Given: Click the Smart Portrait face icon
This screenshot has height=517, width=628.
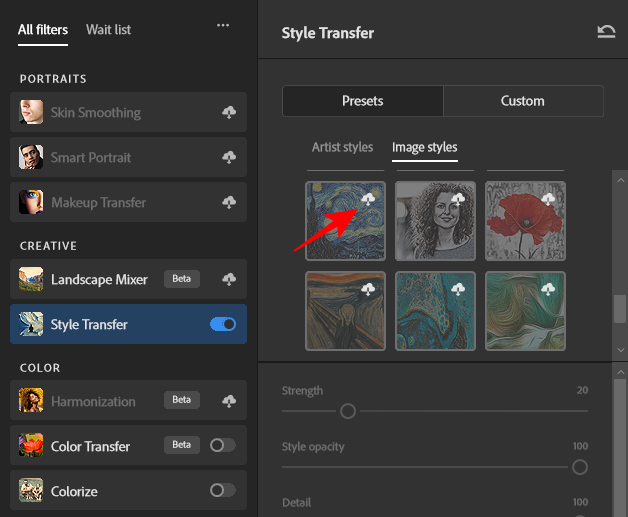Looking at the screenshot, I should [31, 157].
